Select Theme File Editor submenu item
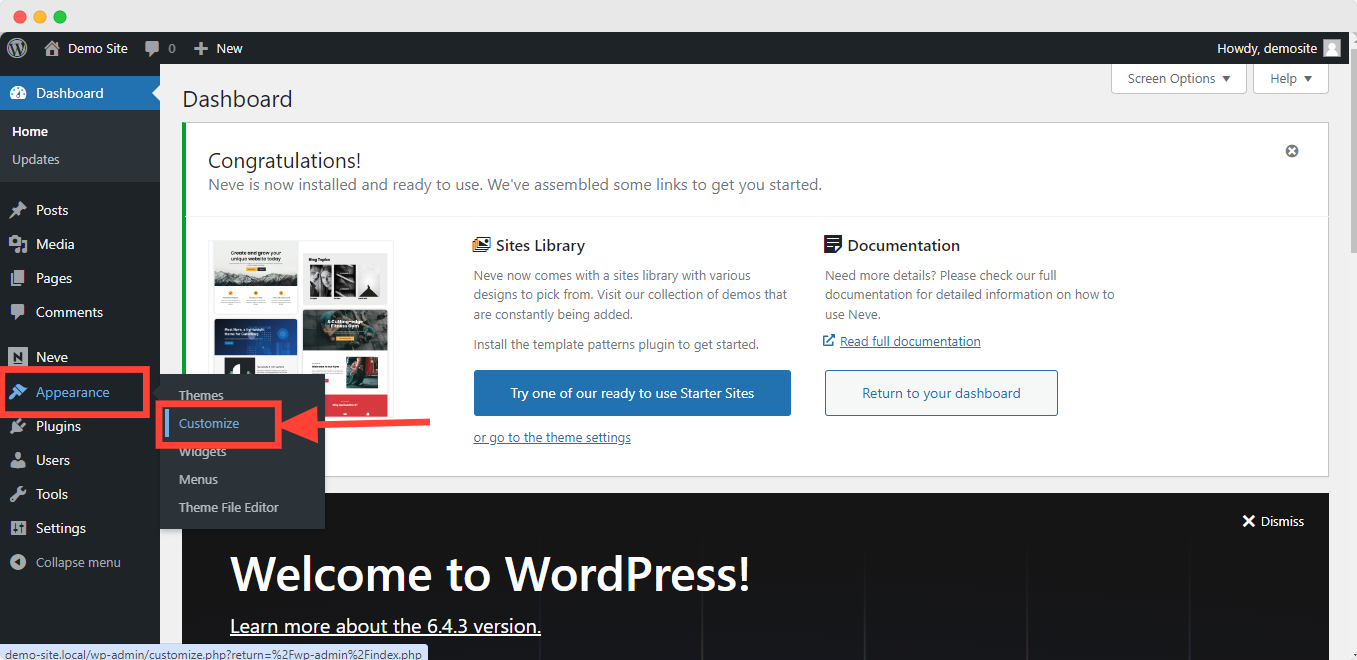 click(x=228, y=507)
